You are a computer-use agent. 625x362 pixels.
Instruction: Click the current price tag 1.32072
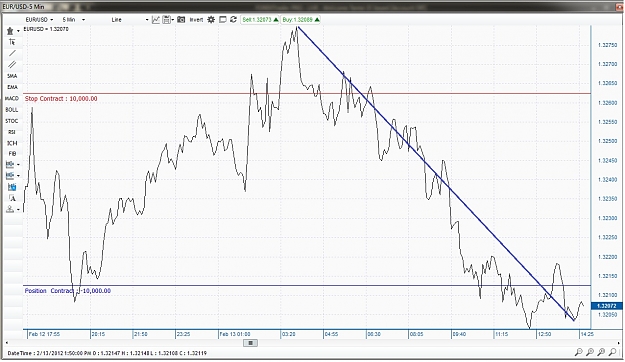(607, 306)
